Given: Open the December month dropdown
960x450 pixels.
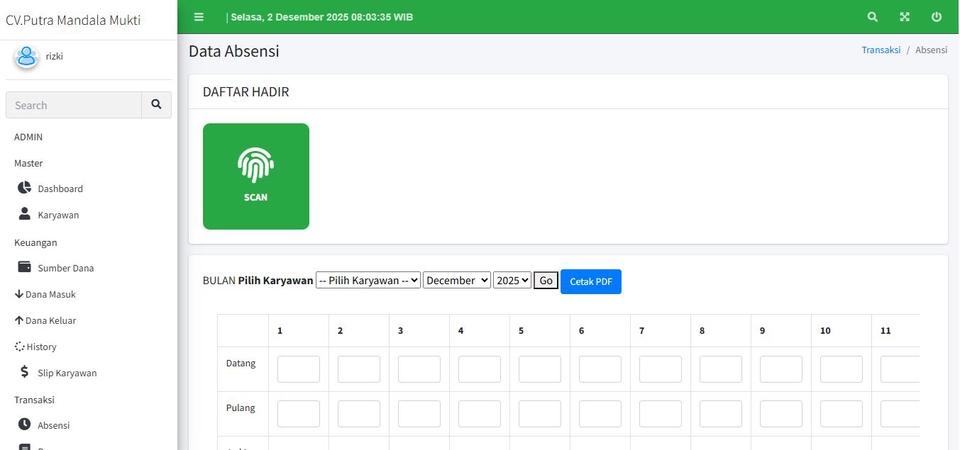Looking at the screenshot, I should (x=457, y=281).
